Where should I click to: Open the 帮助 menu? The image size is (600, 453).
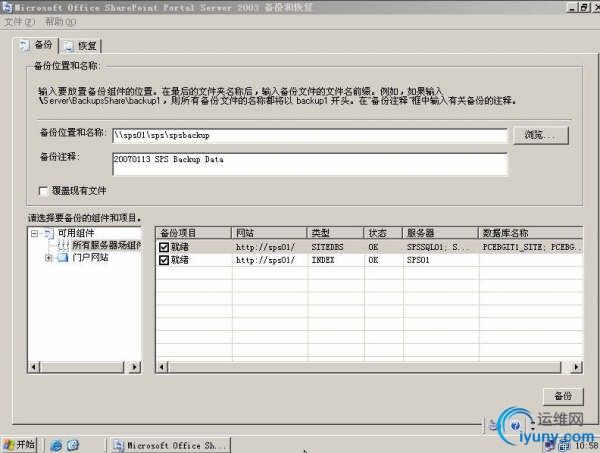[x=60, y=22]
